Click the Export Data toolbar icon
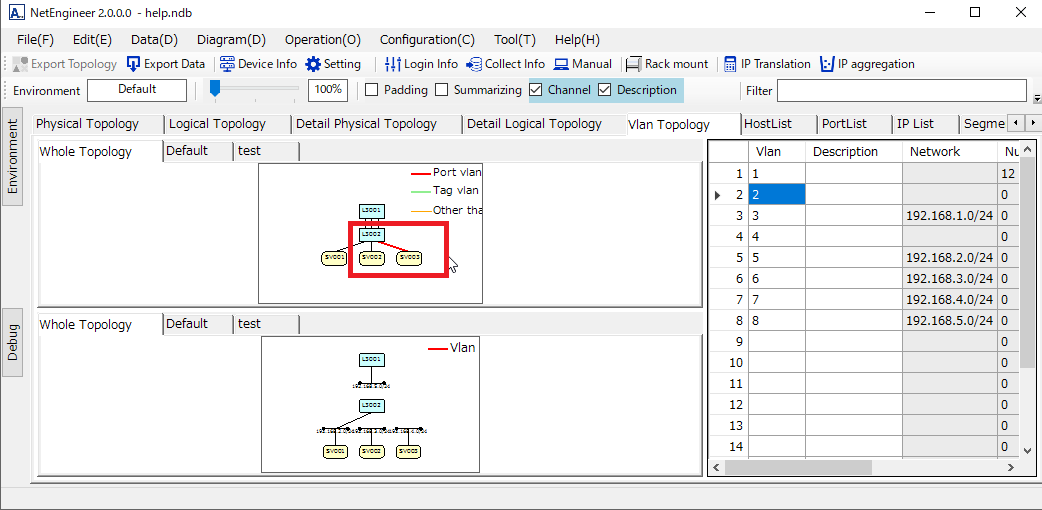Viewport: 1042px width, 510px height. (134, 64)
